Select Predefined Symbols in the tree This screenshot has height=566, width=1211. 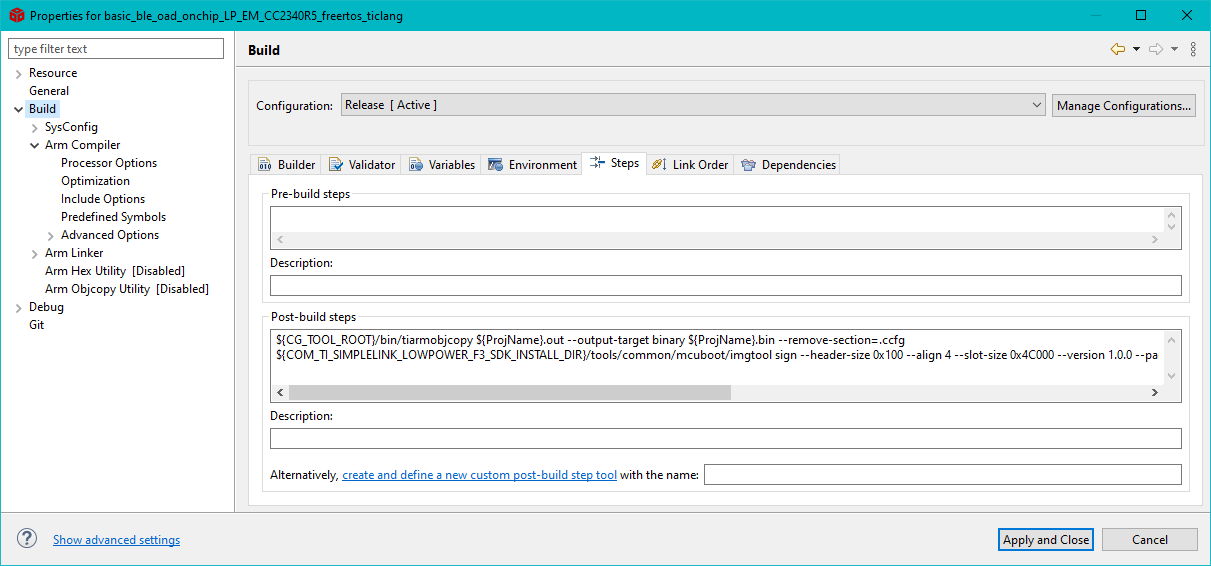point(113,217)
